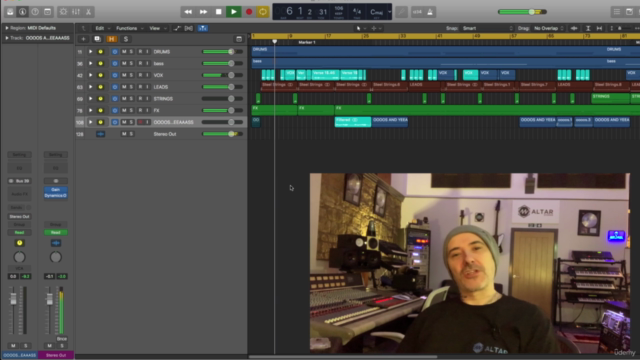Open Quick Help button
This screenshot has height=360, width=640.
pyautogui.click(x=35, y=12)
